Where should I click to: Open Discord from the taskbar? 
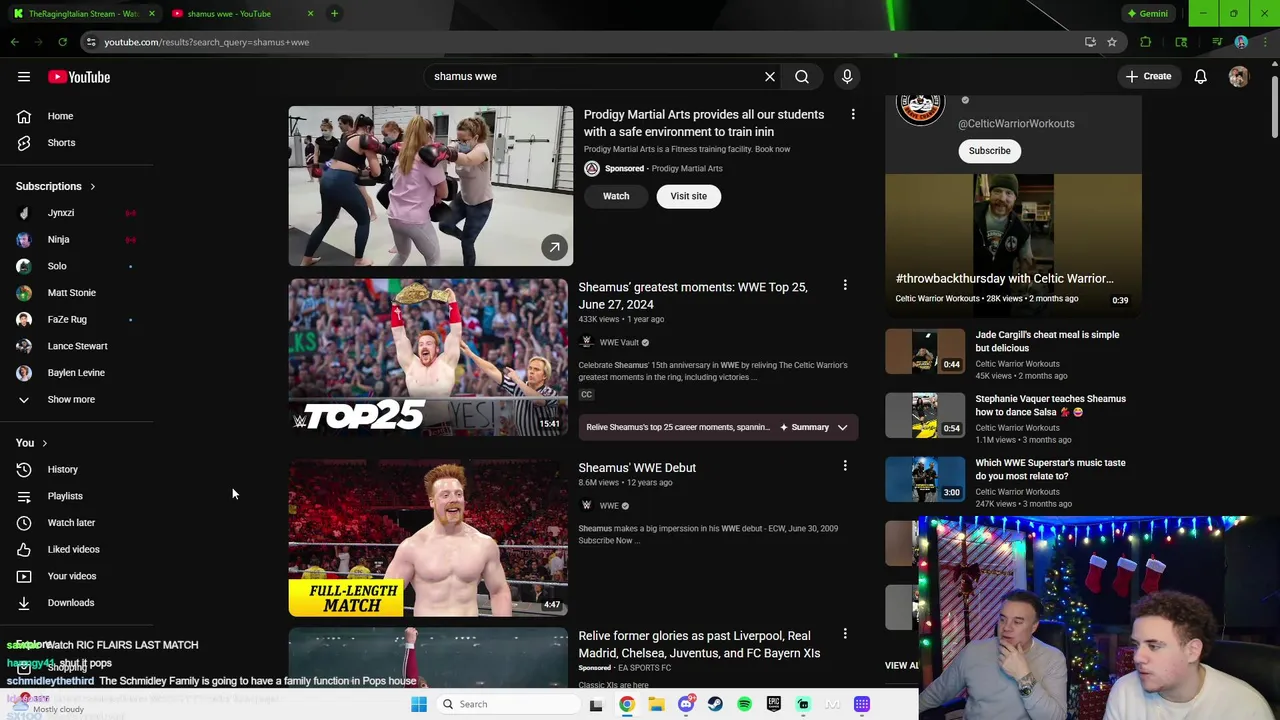(x=685, y=704)
